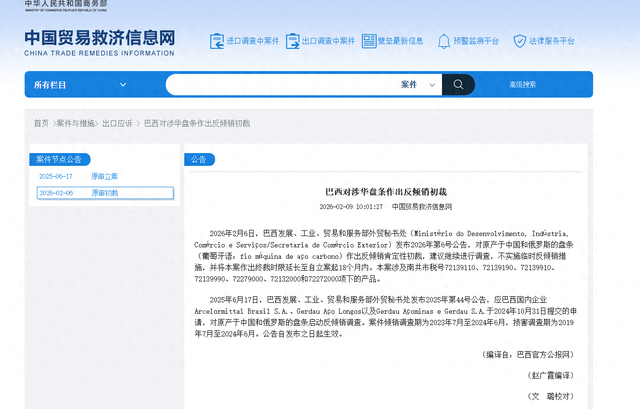Viewport: 640px width, 409px height.
Task: Open the 案件 search type dropdown
Action: (x=418, y=84)
